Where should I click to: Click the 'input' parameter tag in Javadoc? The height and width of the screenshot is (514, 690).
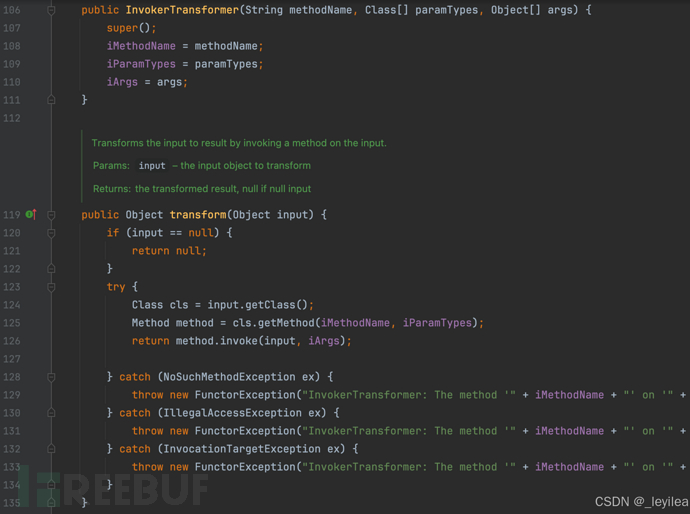point(152,166)
